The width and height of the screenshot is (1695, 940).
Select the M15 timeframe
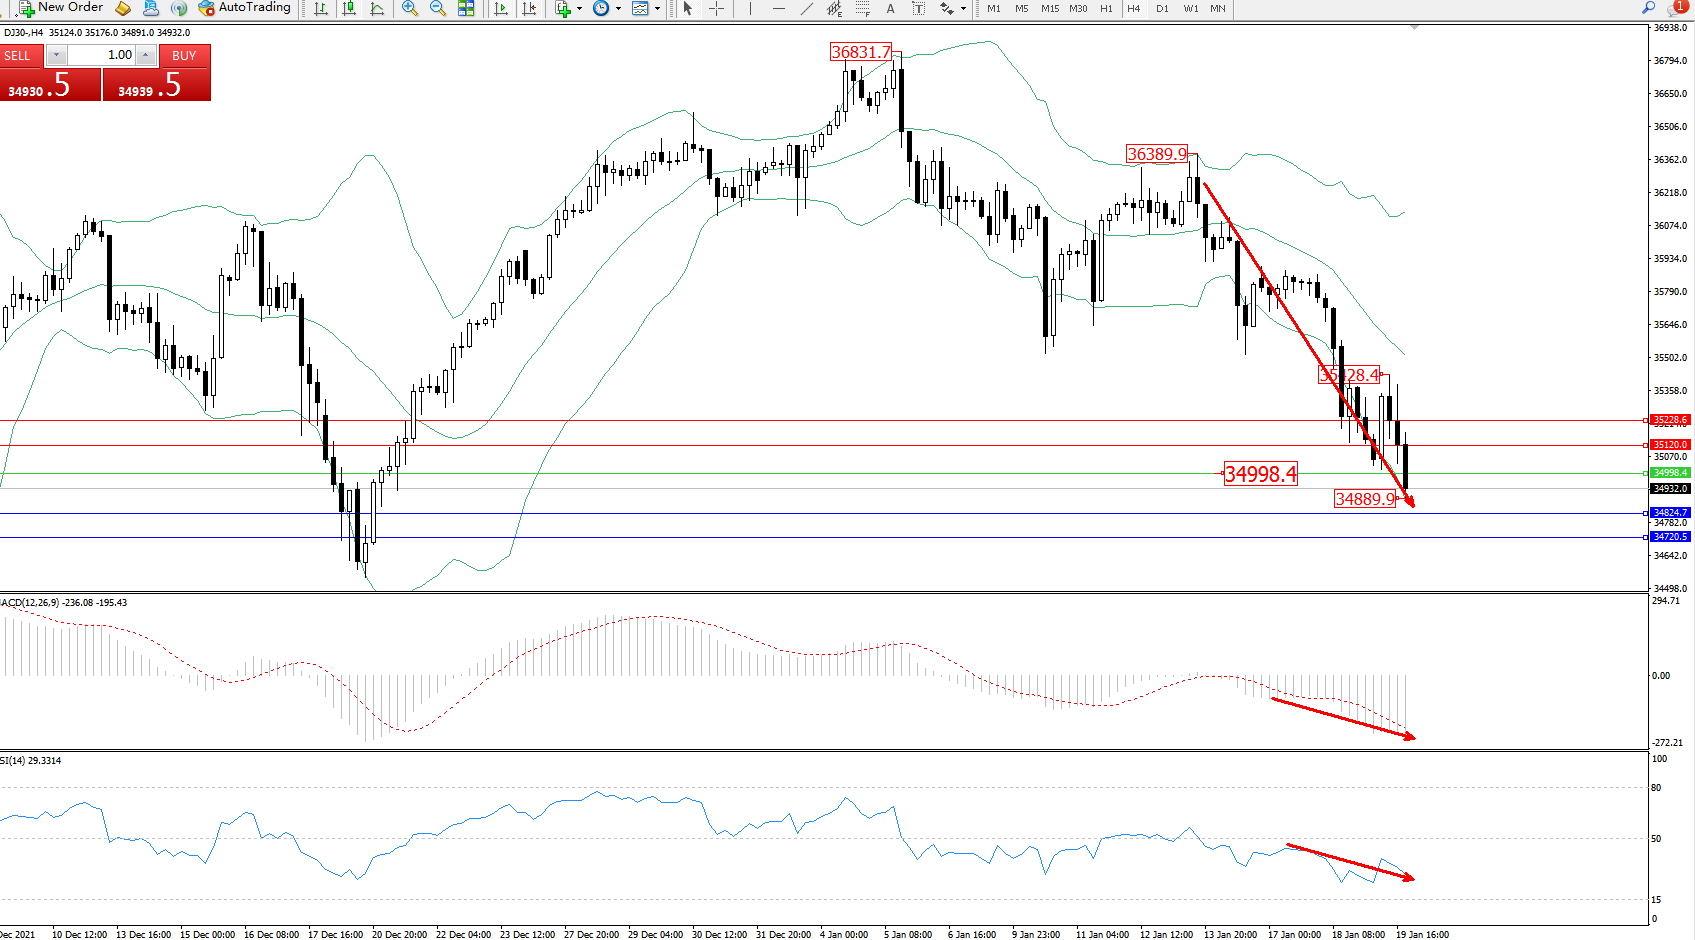pyautogui.click(x=1049, y=8)
